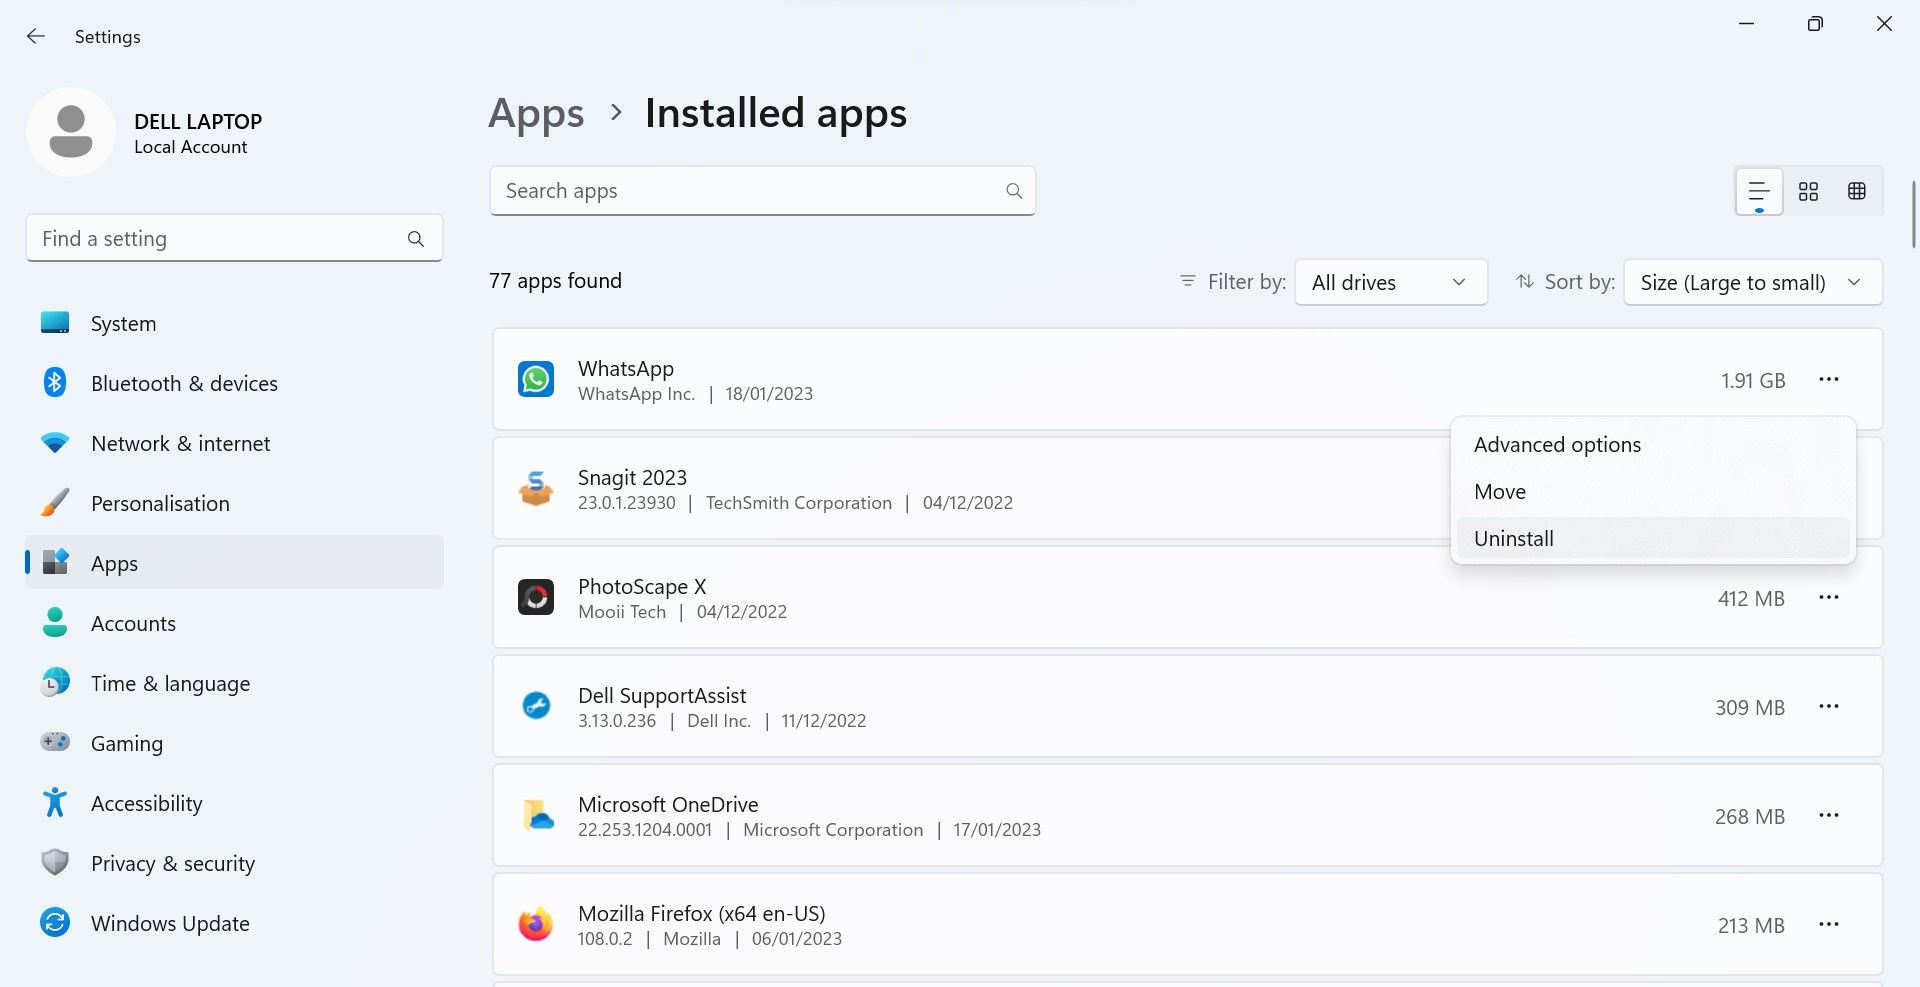Click the Network wifi icon in sidebar
The height and width of the screenshot is (987, 1920).
pos(55,443)
